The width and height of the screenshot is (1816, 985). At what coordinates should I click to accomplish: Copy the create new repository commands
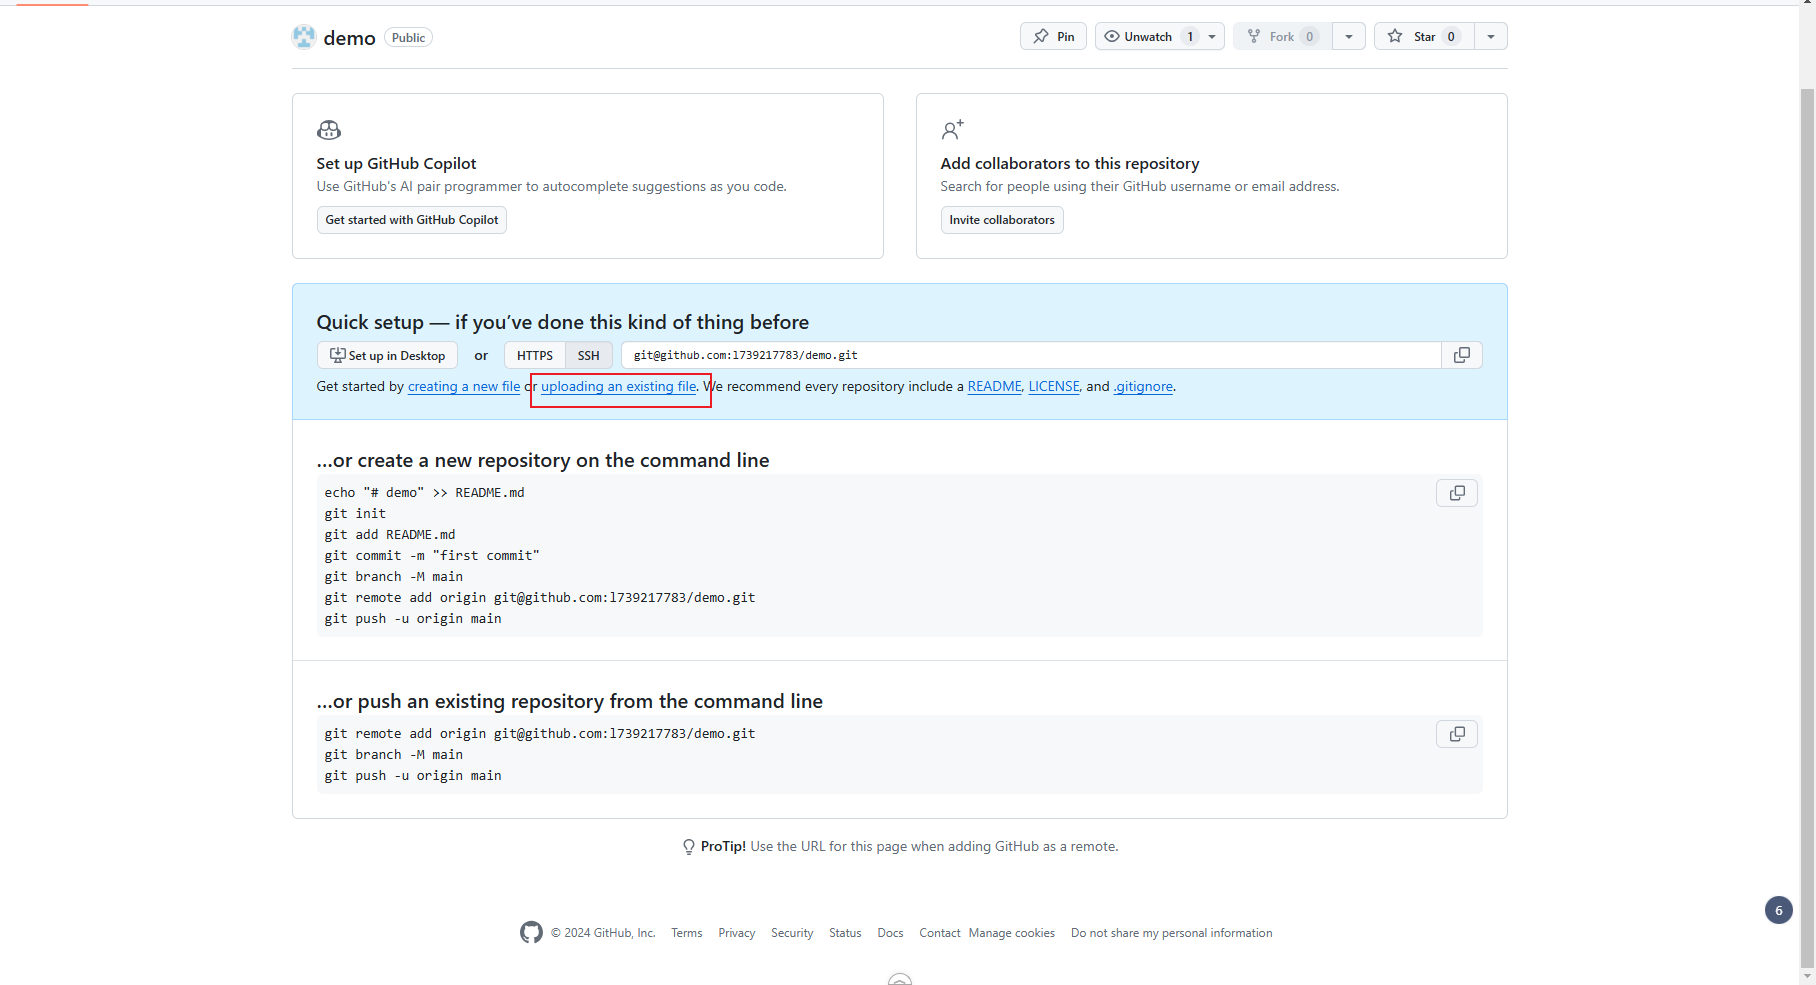point(1457,493)
